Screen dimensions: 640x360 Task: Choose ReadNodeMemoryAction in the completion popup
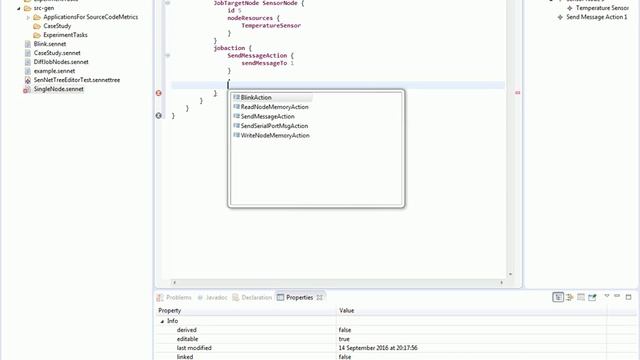point(274,107)
